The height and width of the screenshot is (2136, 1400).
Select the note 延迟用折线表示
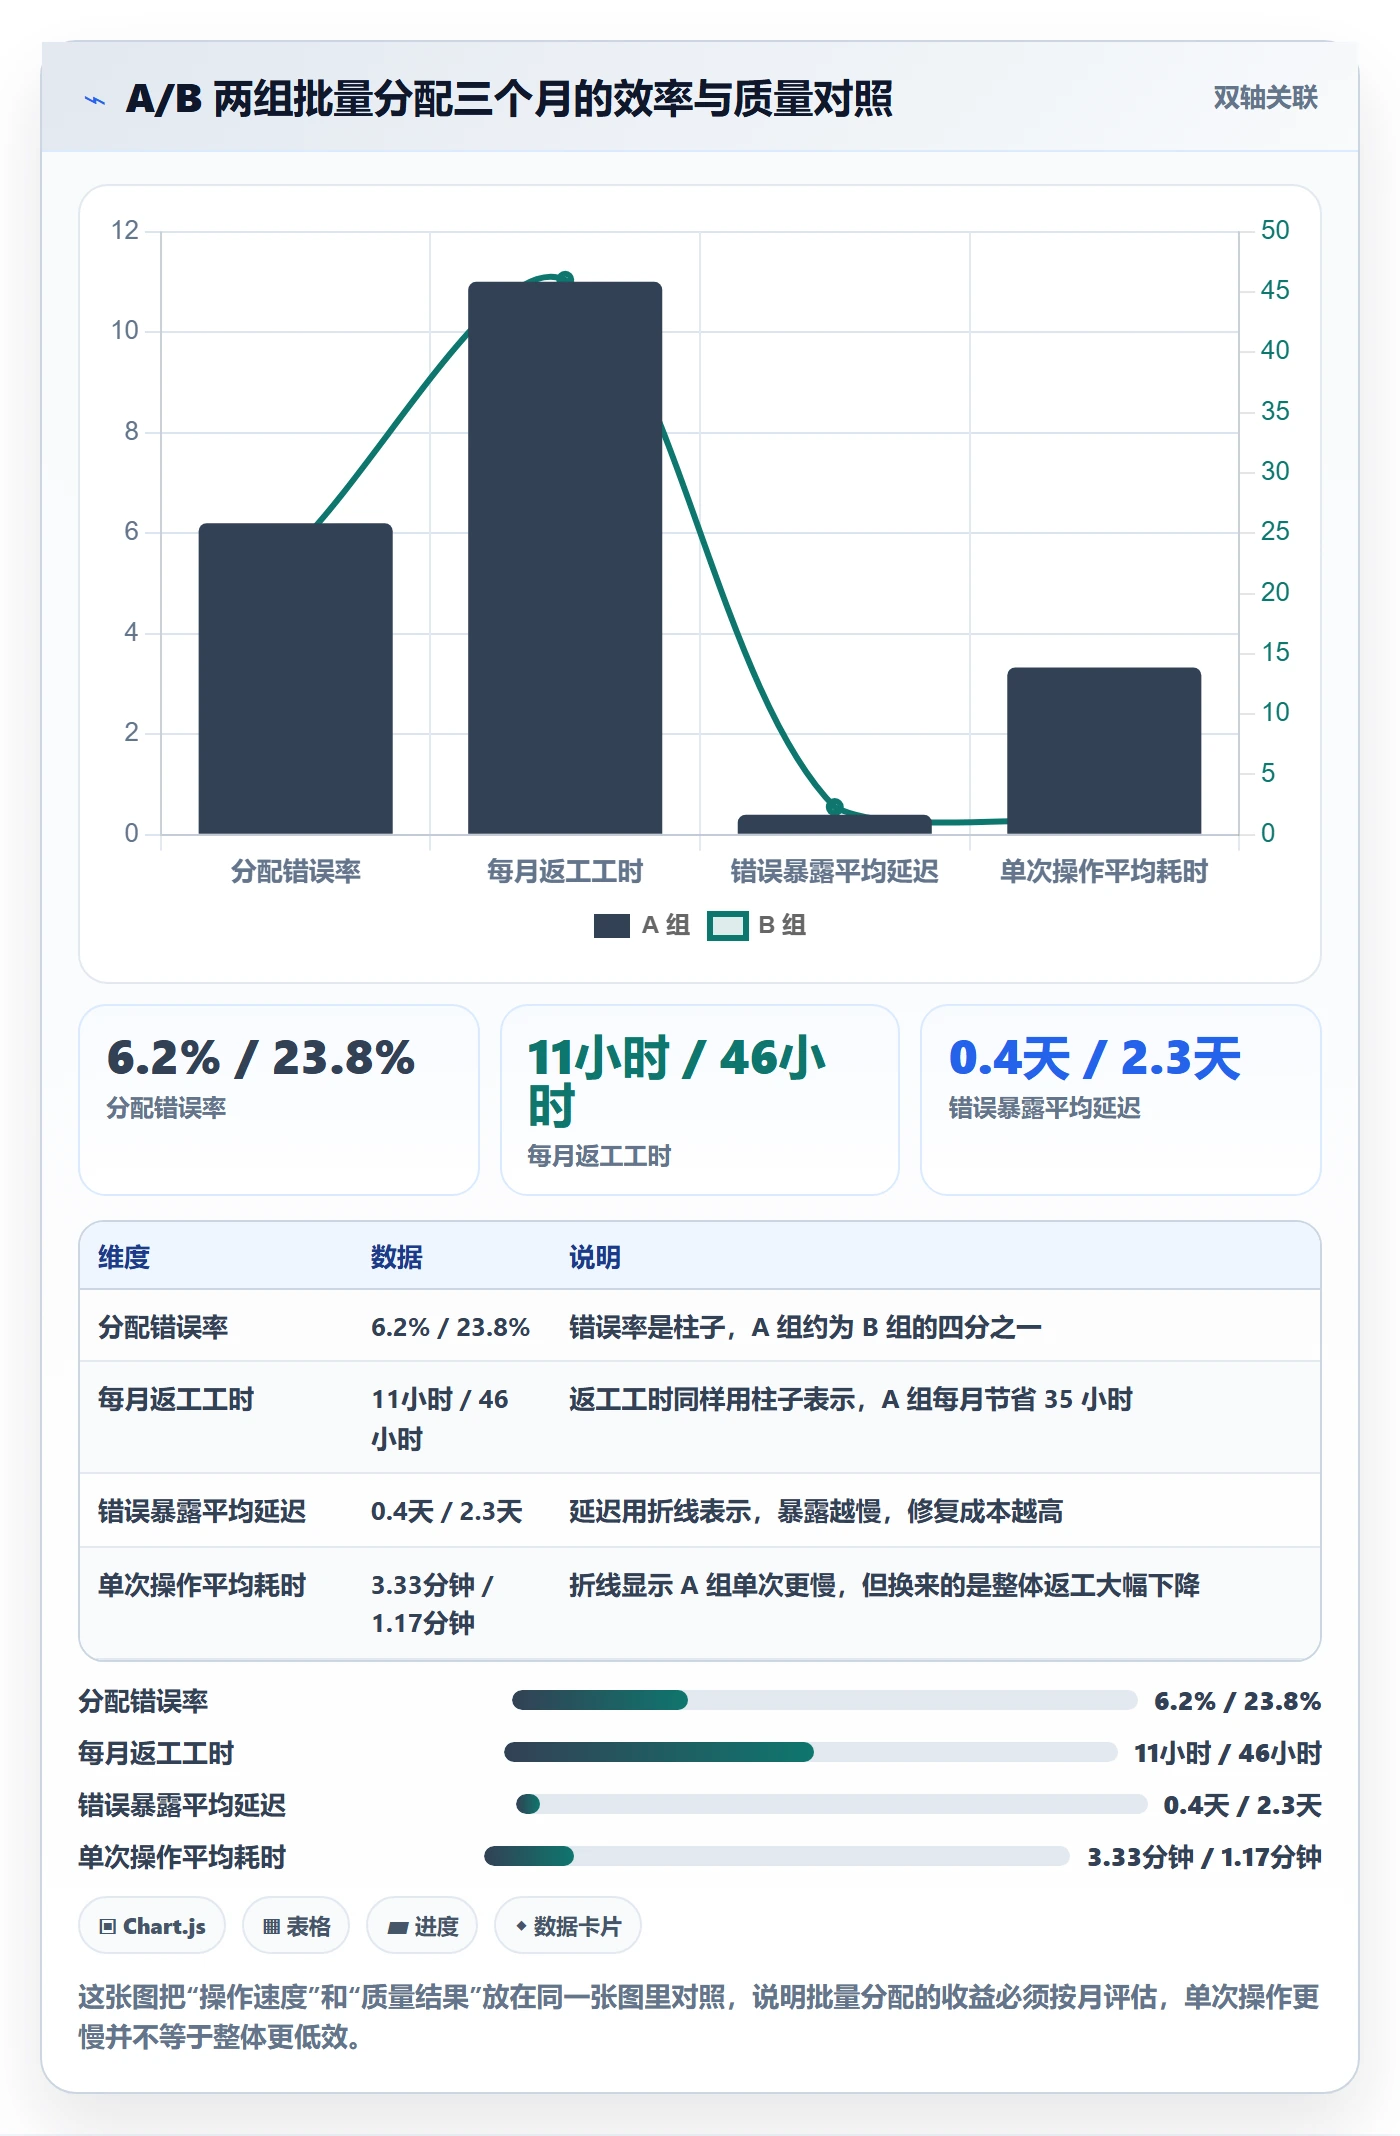[816, 1511]
